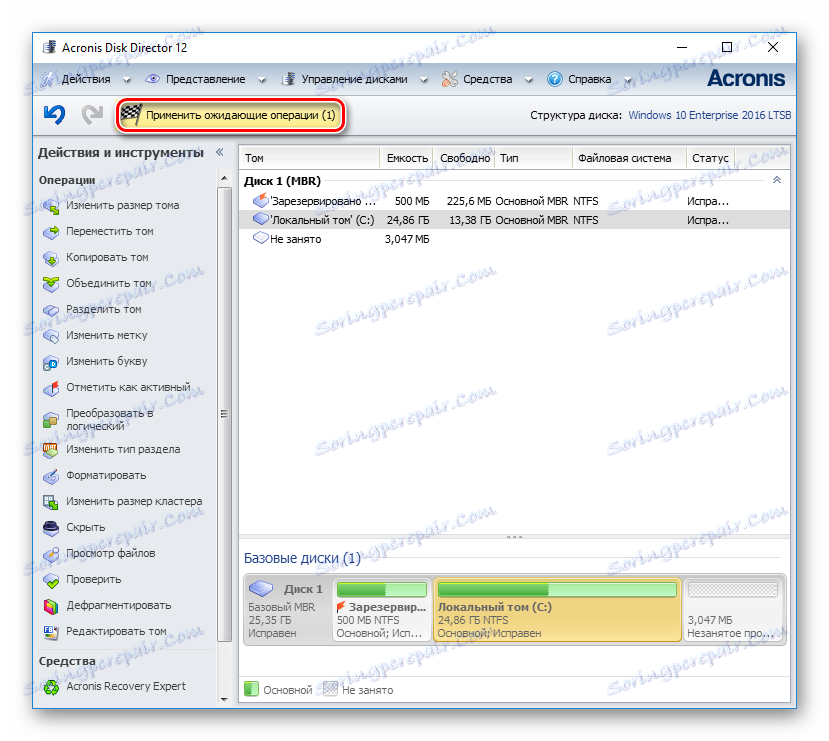Screen dimensions: 829x741
Task: Click the checkered flag apply icon
Action: coord(131,115)
